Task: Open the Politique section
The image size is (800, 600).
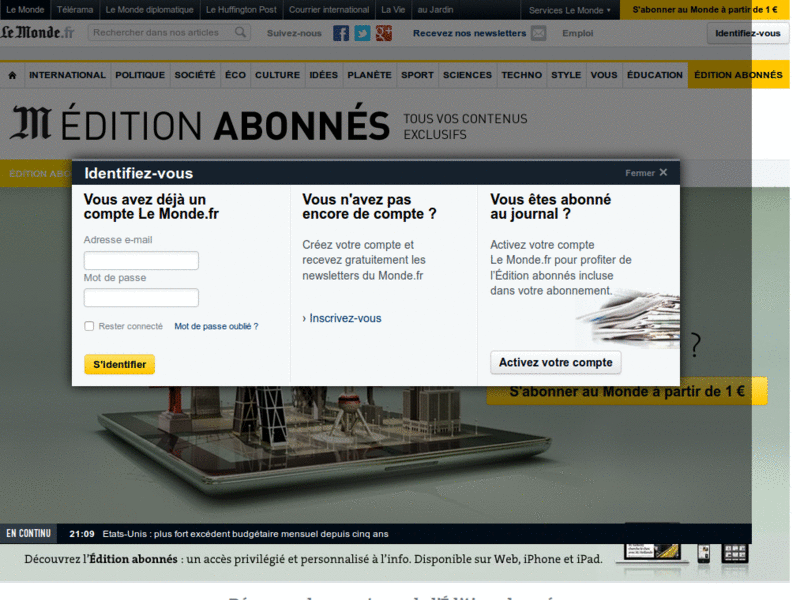Action: coord(140,75)
